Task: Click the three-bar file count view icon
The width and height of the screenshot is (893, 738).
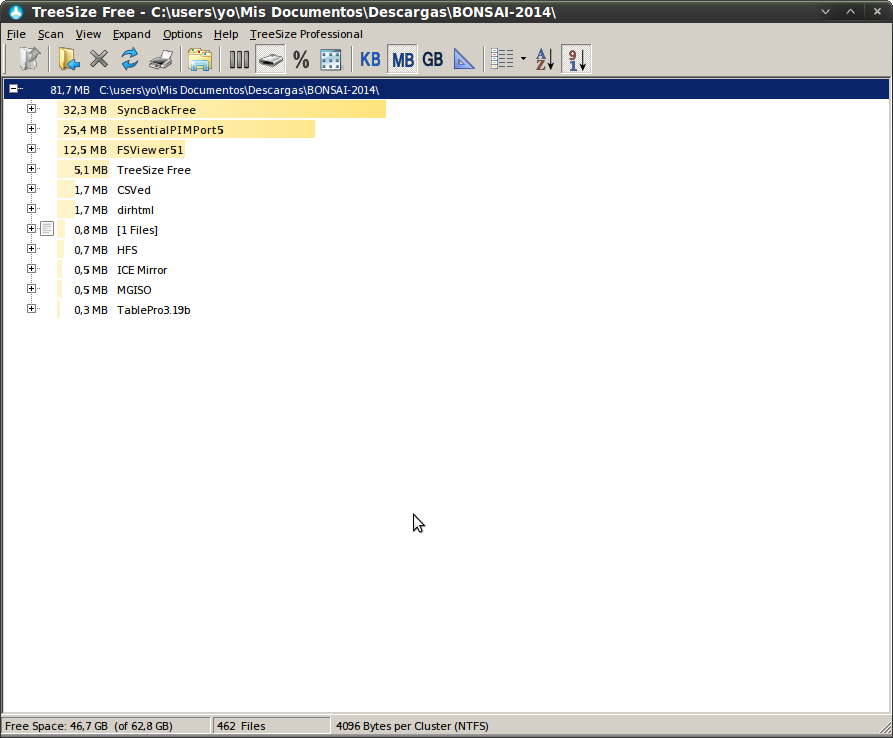Action: tap(239, 60)
